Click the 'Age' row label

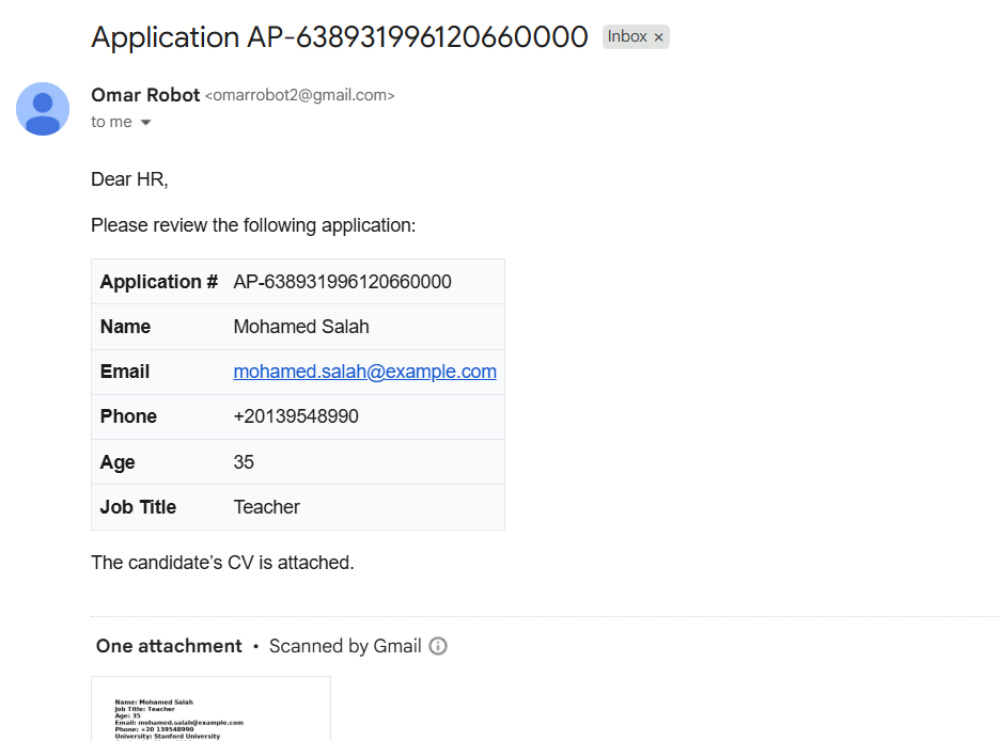tap(117, 462)
